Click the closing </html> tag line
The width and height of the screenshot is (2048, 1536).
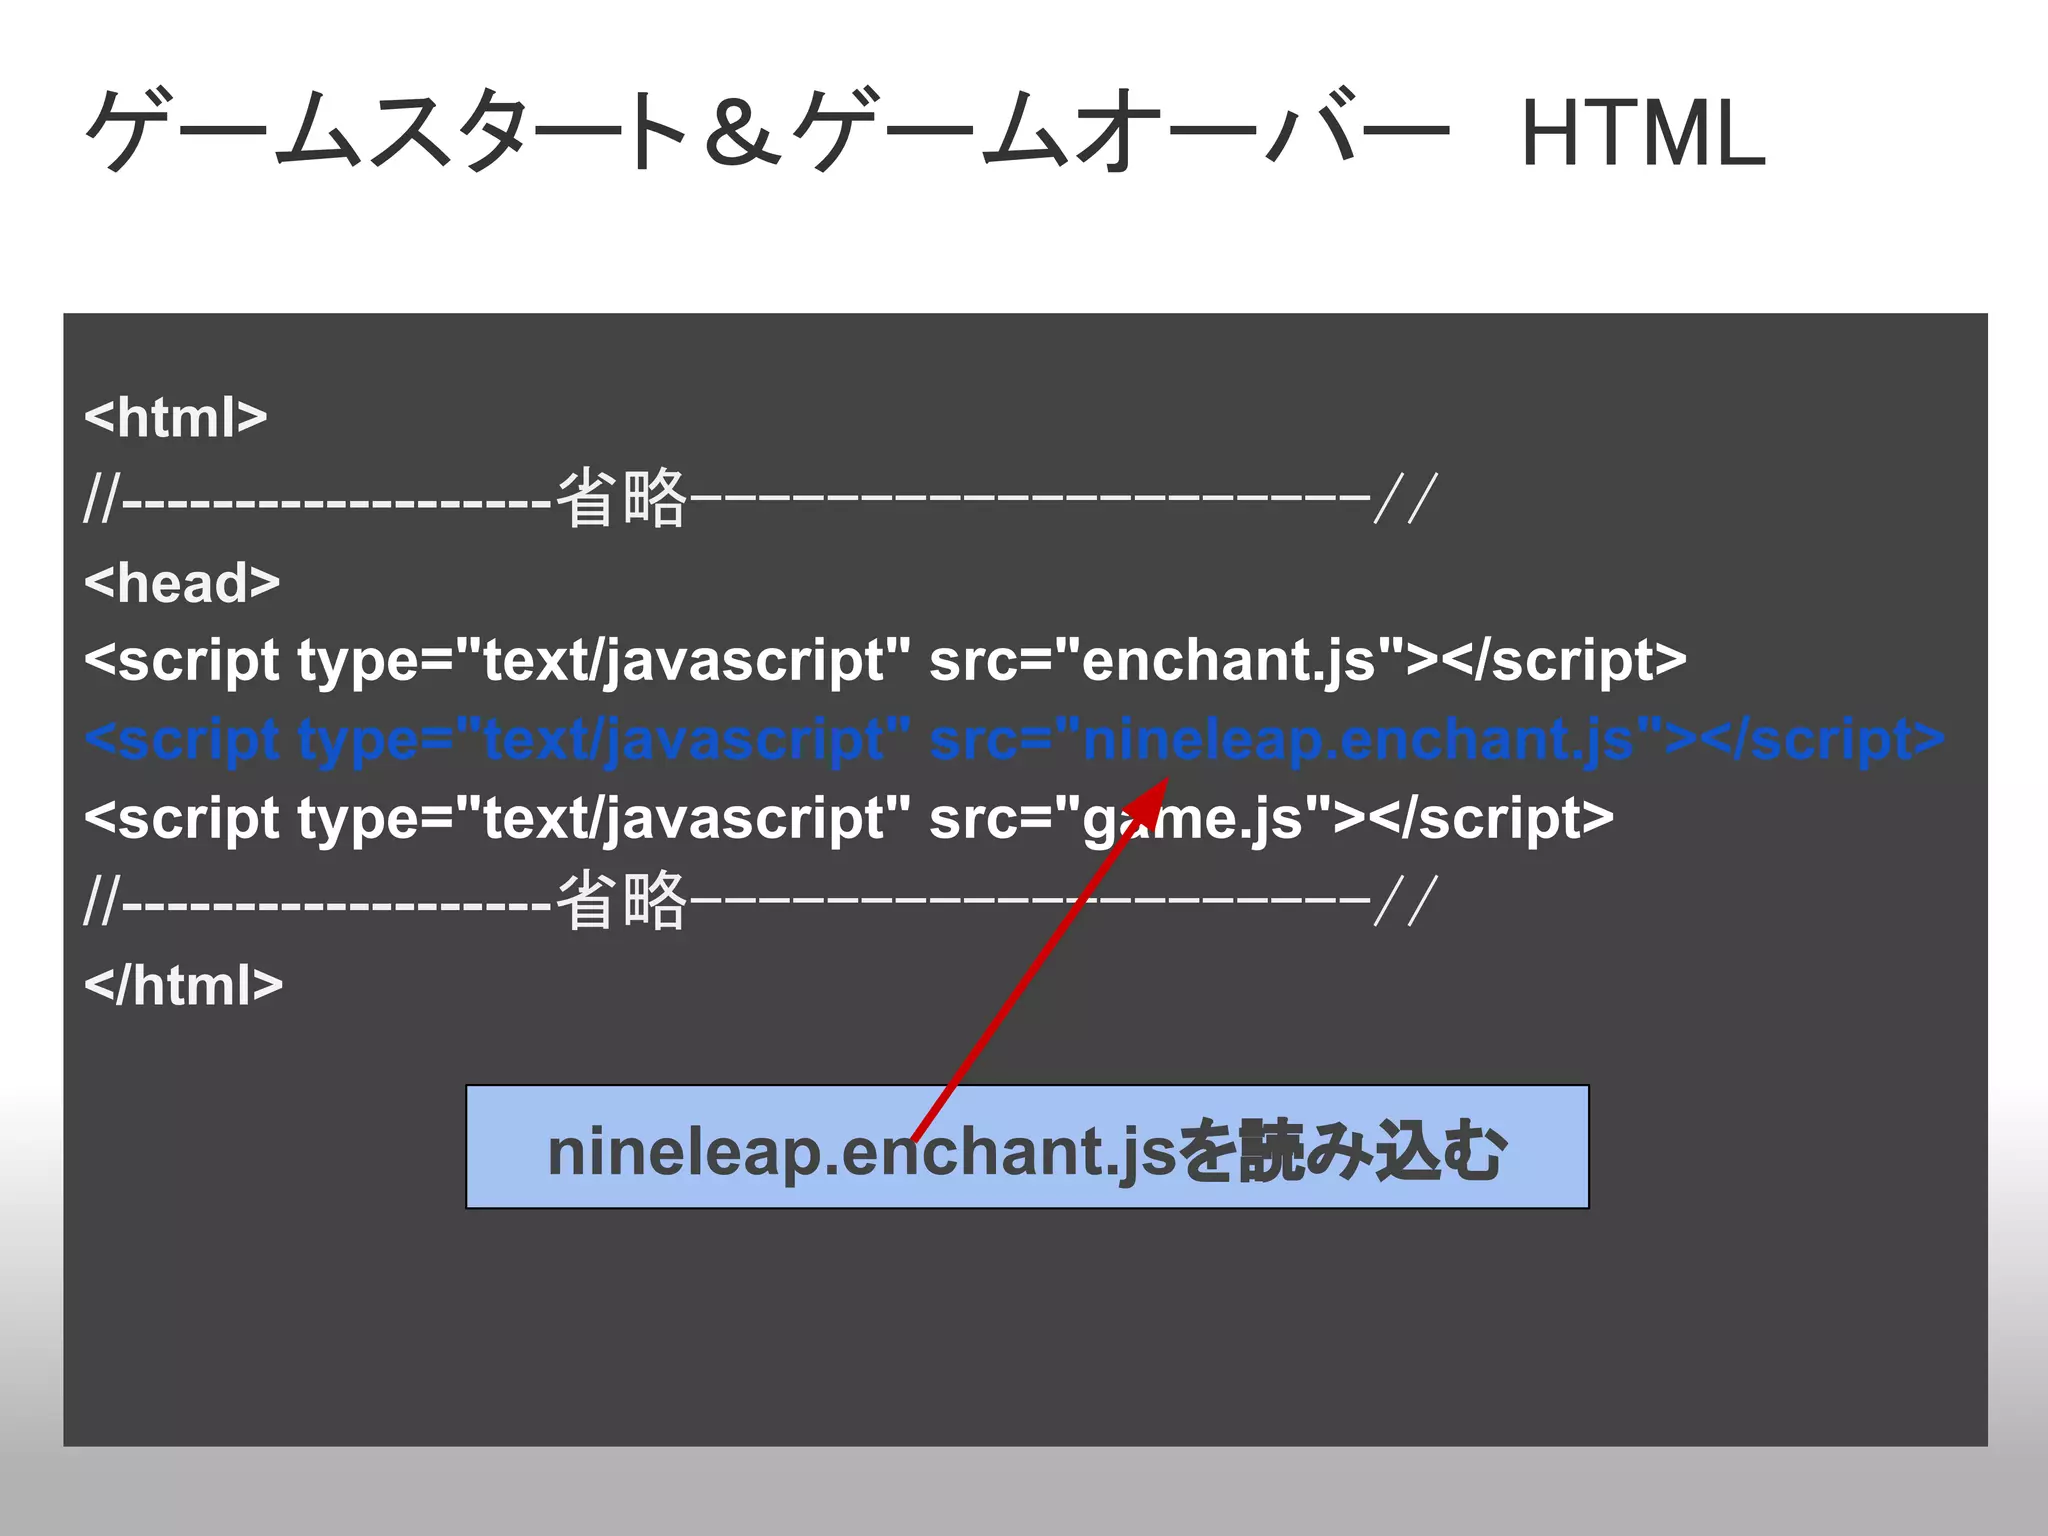184,985
